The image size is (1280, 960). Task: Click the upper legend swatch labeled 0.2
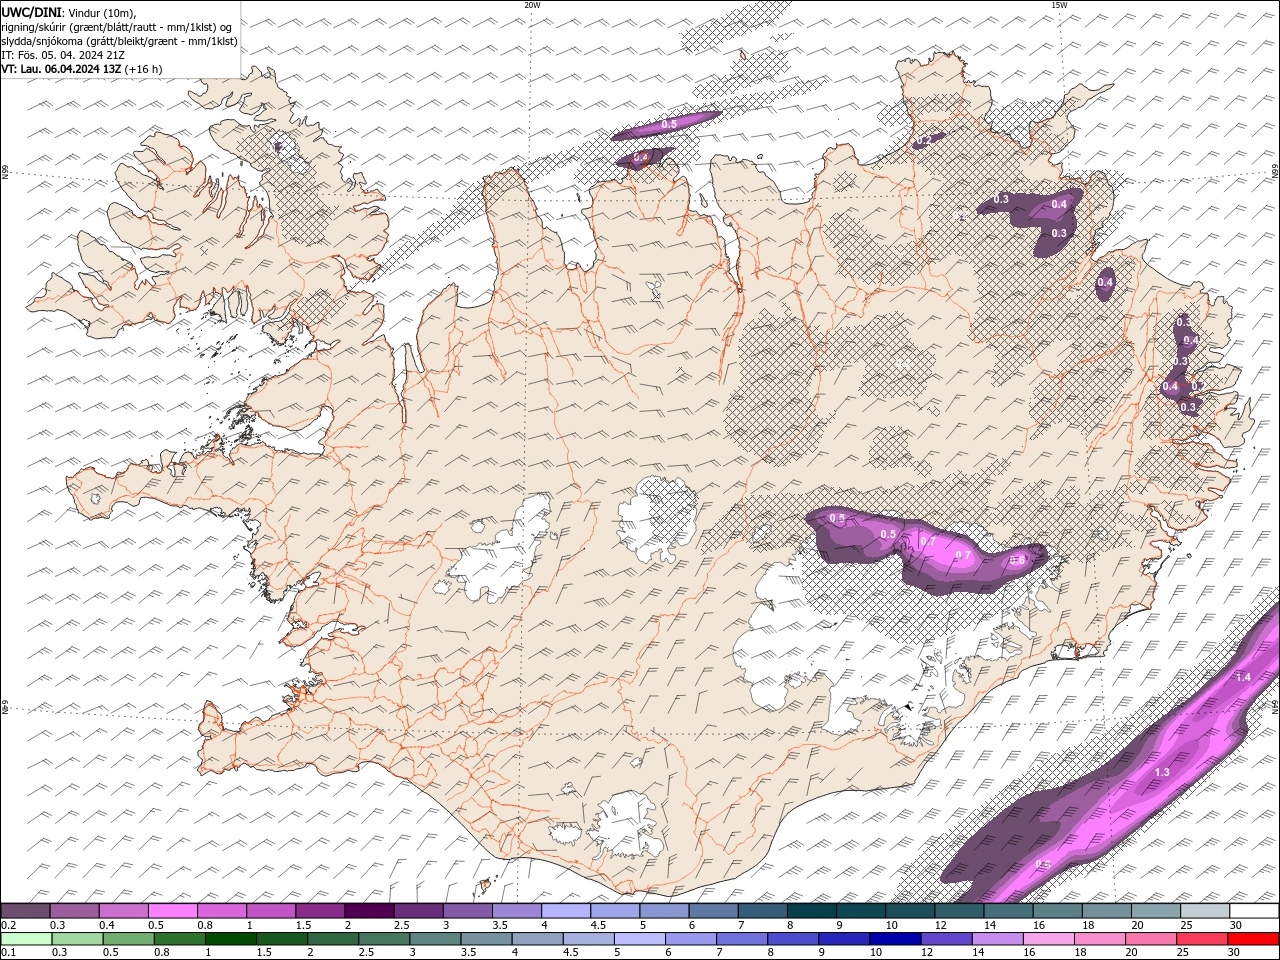pyautogui.click(x=25, y=911)
